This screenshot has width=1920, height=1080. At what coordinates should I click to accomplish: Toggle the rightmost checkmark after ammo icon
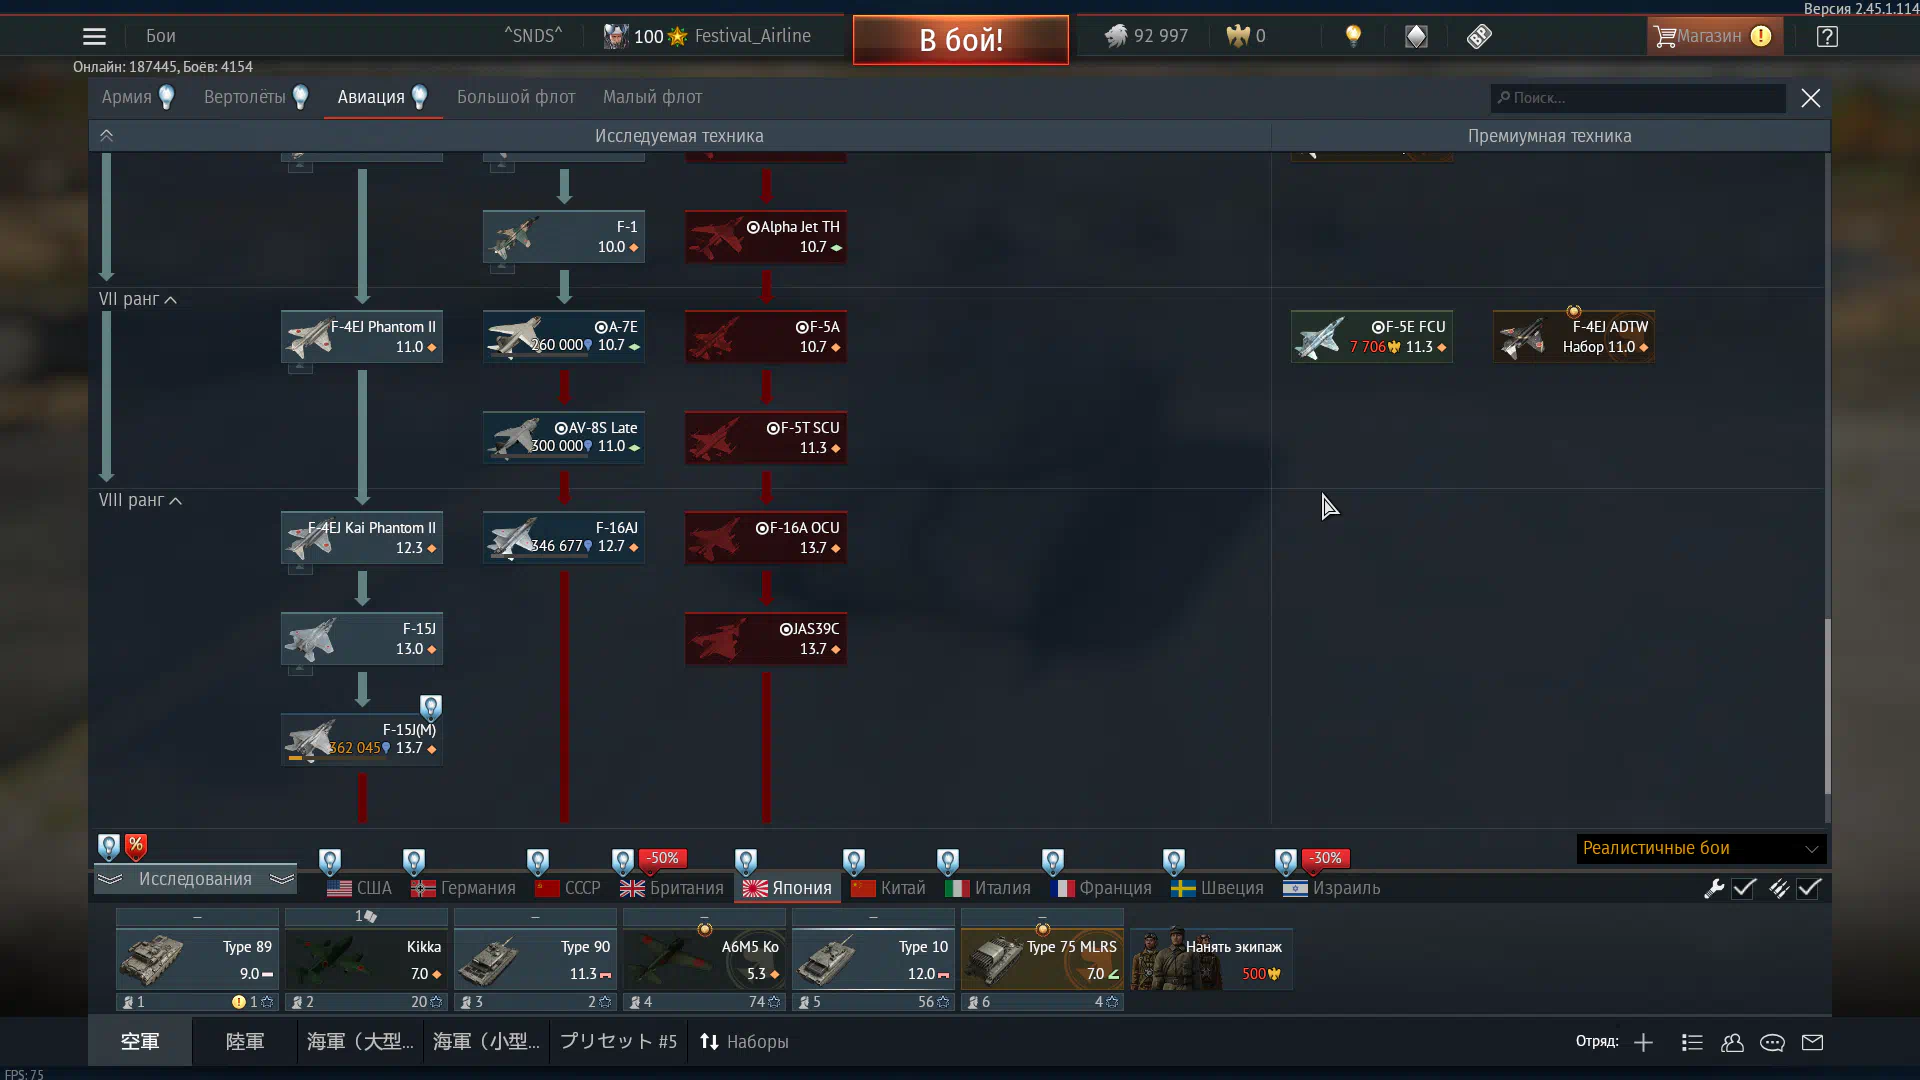point(1809,888)
